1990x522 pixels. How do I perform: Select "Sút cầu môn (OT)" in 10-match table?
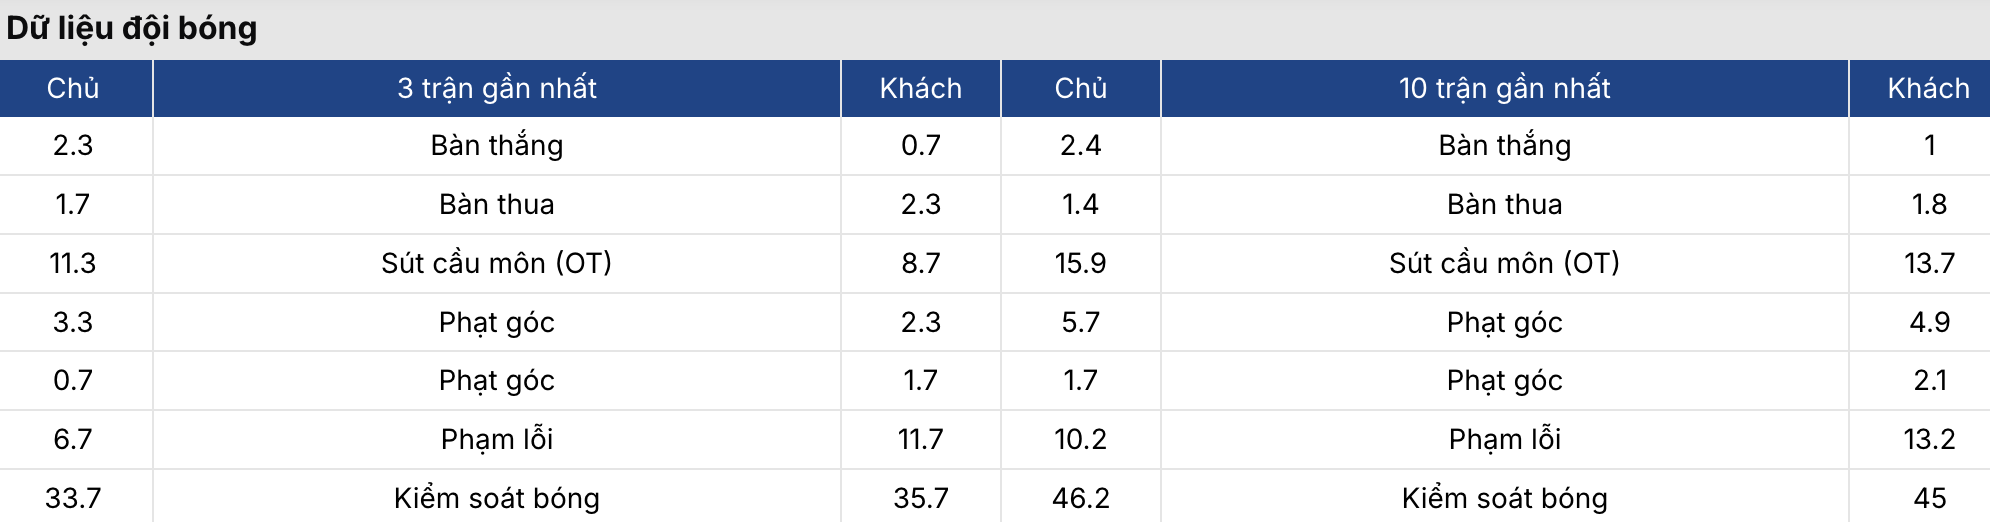coord(1504,263)
